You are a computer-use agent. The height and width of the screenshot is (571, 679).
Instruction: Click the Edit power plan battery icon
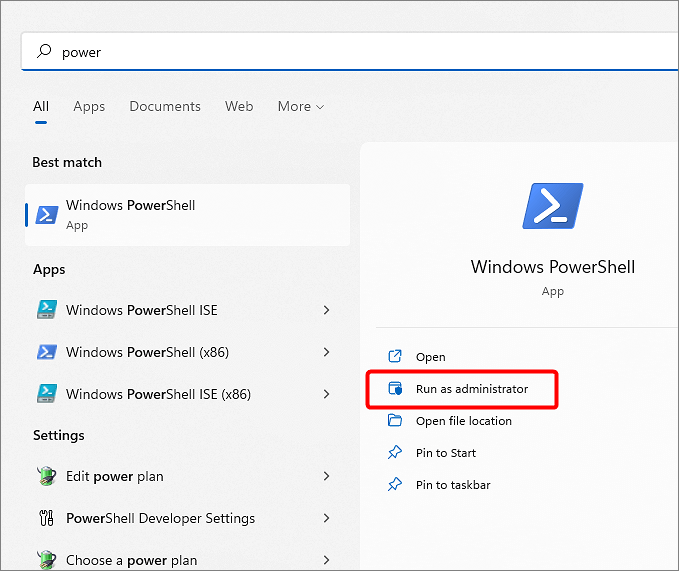click(x=47, y=476)
